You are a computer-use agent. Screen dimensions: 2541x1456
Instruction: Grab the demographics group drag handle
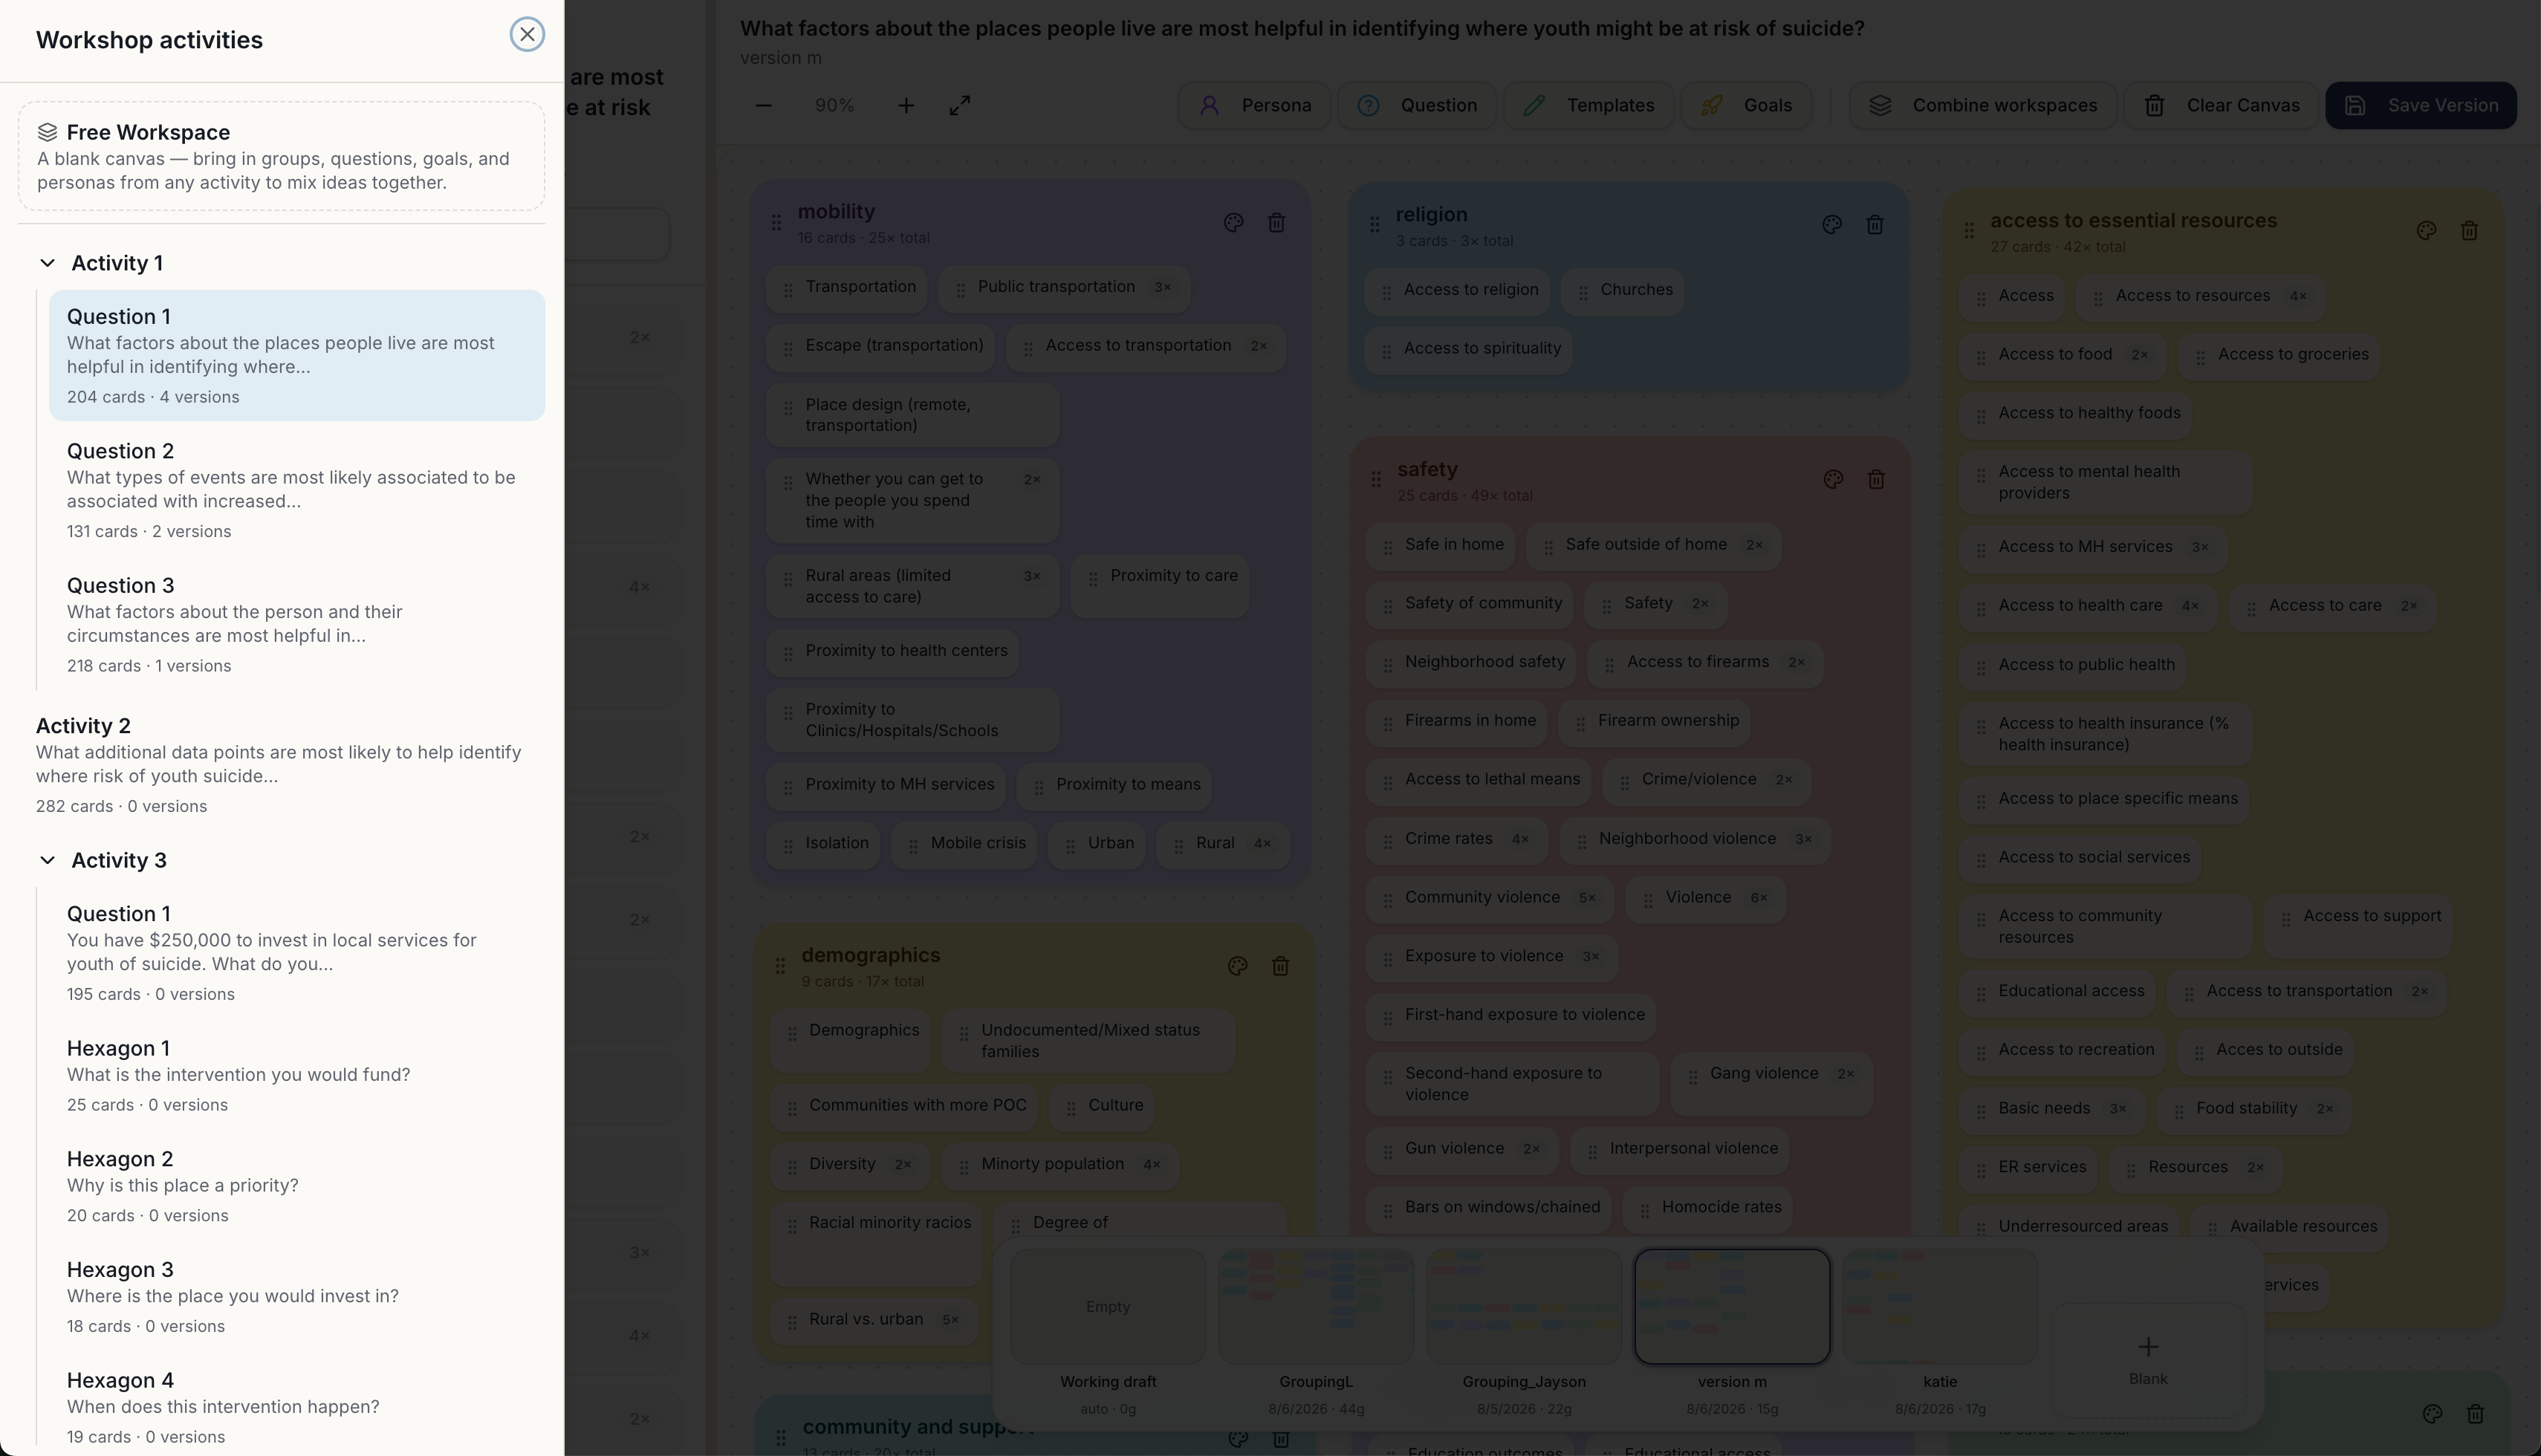pyautogui.click(x=780, y=966)
